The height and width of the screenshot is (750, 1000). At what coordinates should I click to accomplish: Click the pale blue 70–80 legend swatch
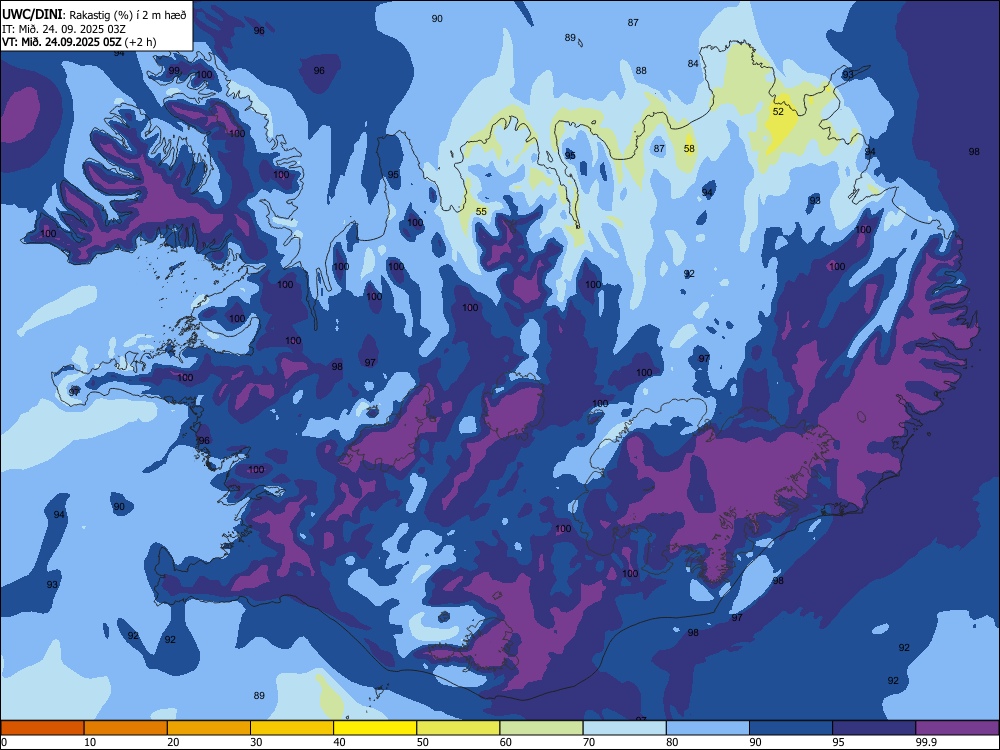click(x=625, y=728)
